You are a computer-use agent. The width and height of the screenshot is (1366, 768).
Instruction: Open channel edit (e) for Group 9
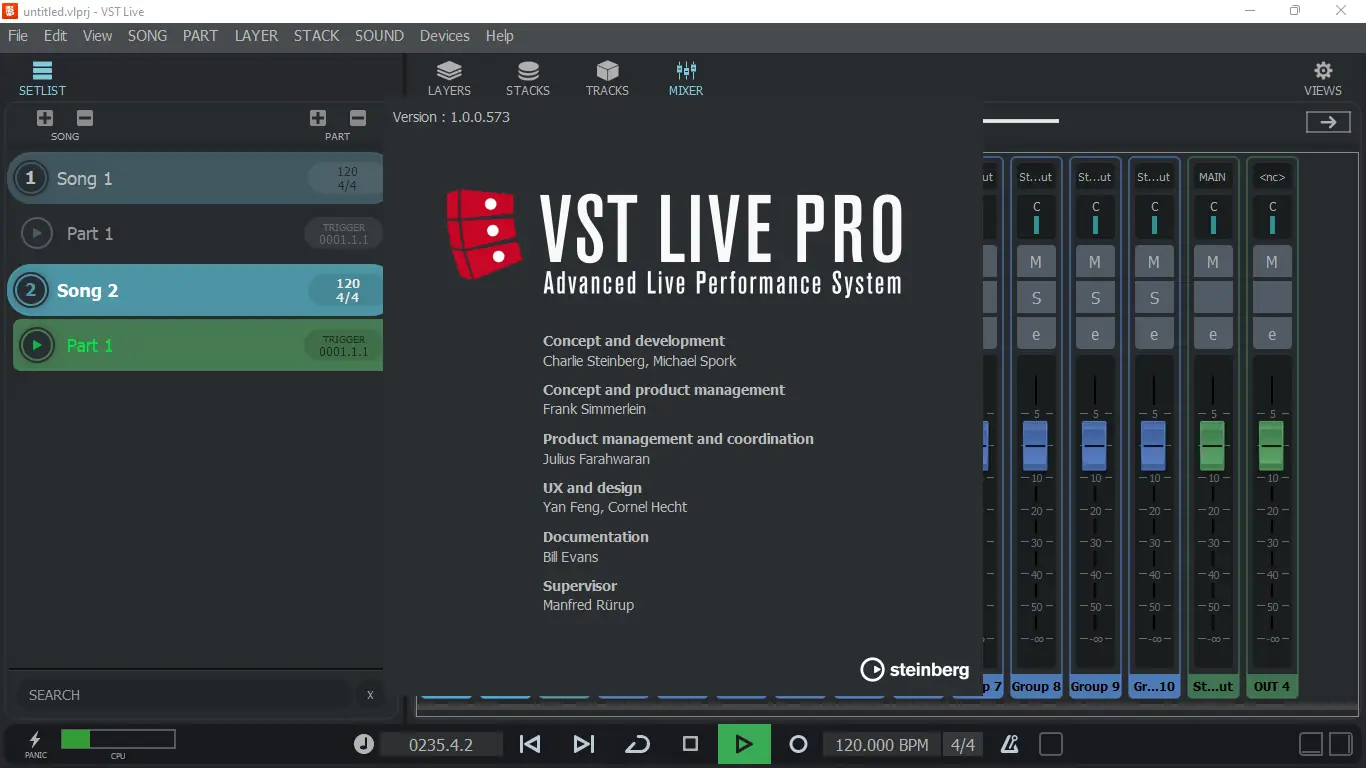1095,335
